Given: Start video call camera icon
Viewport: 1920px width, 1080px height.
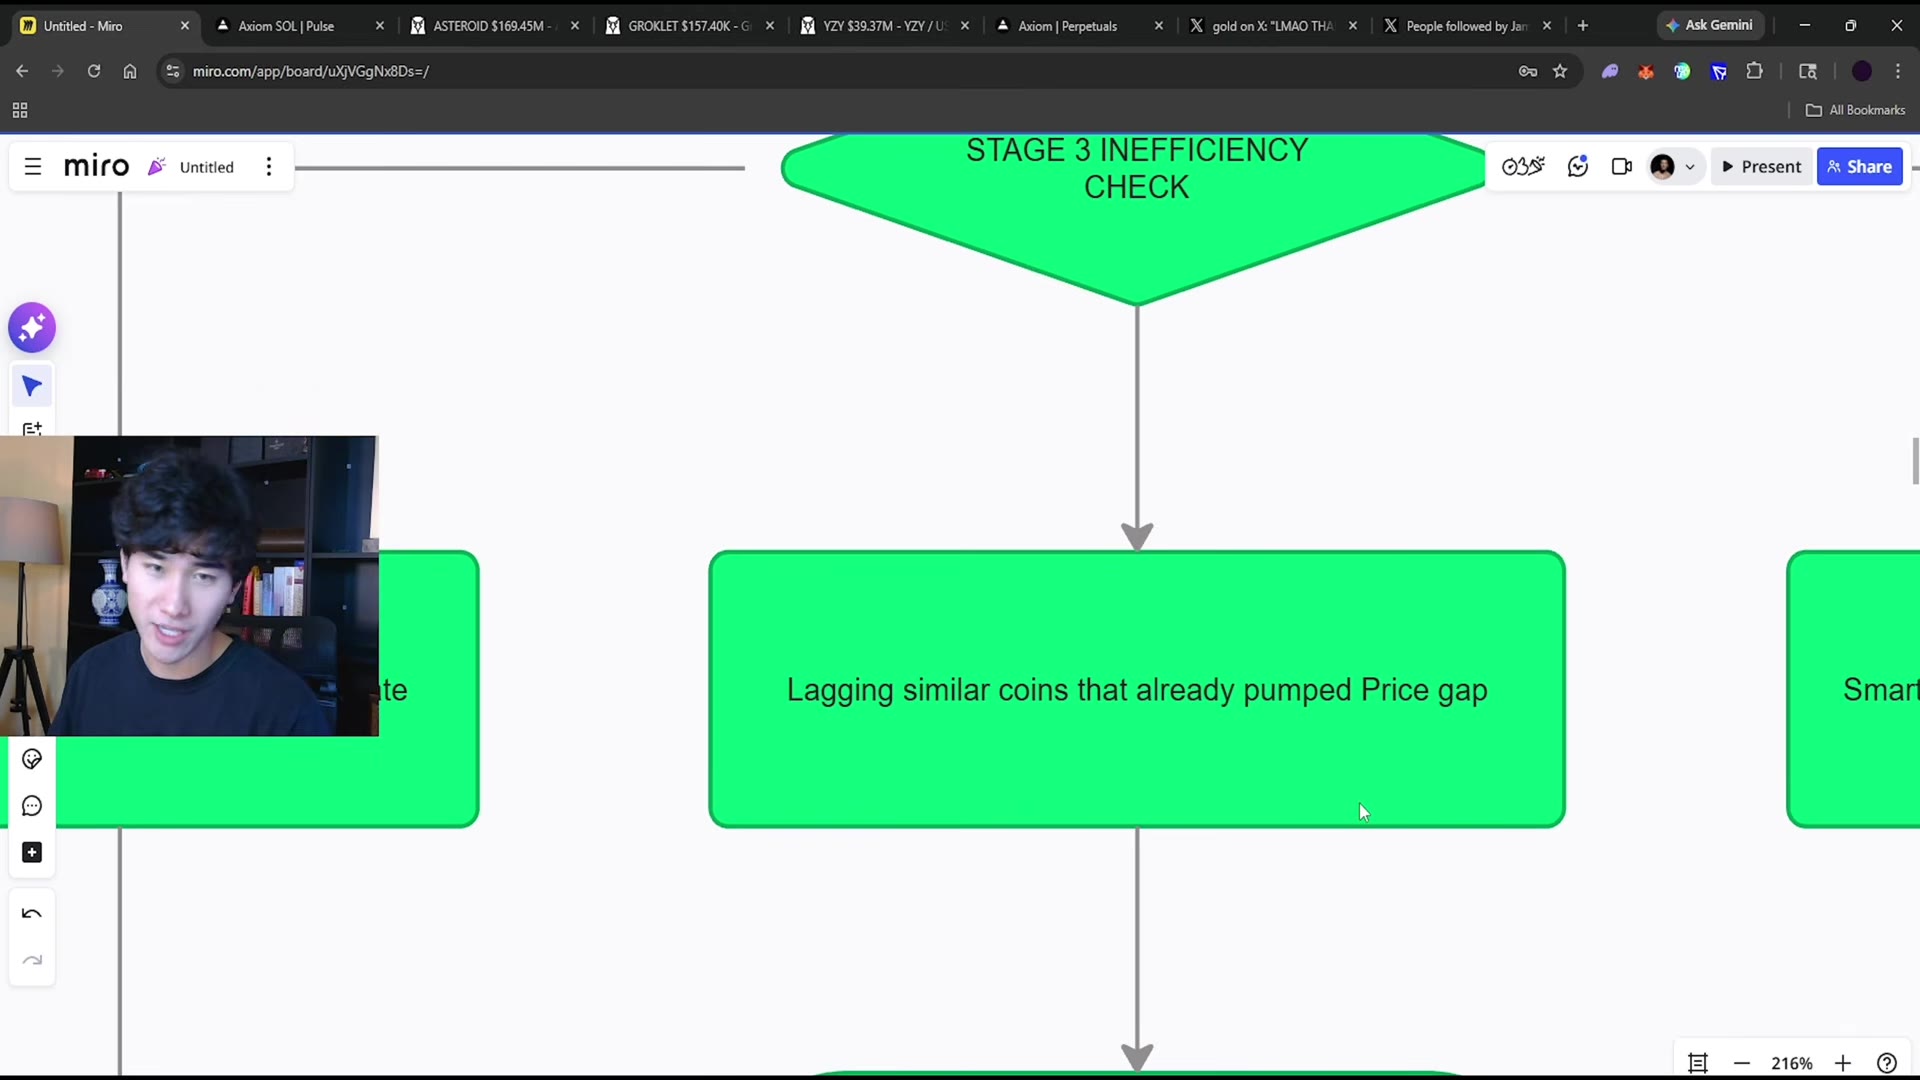Looking at the screenshot, I should (1622, 167).
